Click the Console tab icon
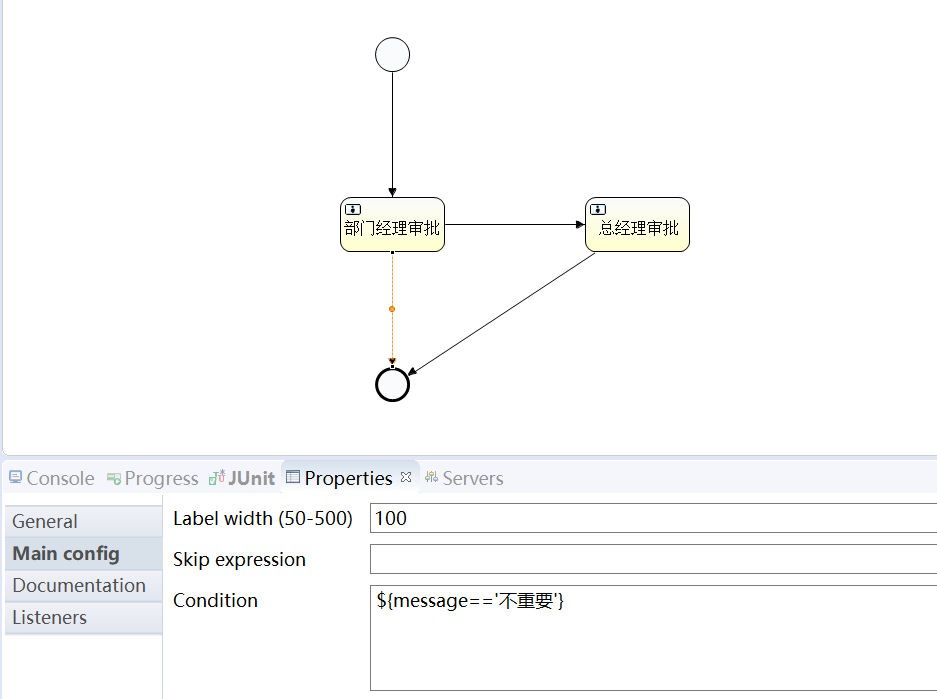Image resolution: width=937 pixels, height=699 pixels. pos(16,477)
